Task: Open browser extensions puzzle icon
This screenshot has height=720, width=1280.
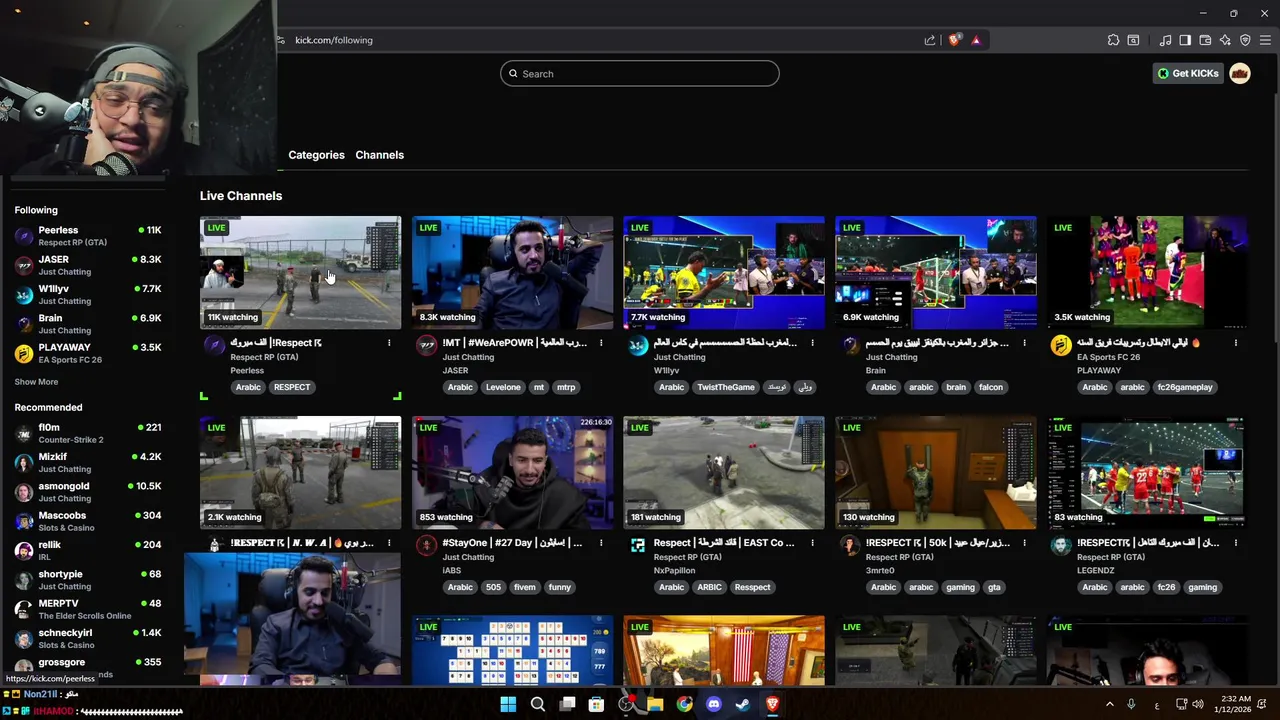Action: pyautogui.click(x=1113, y=40)
